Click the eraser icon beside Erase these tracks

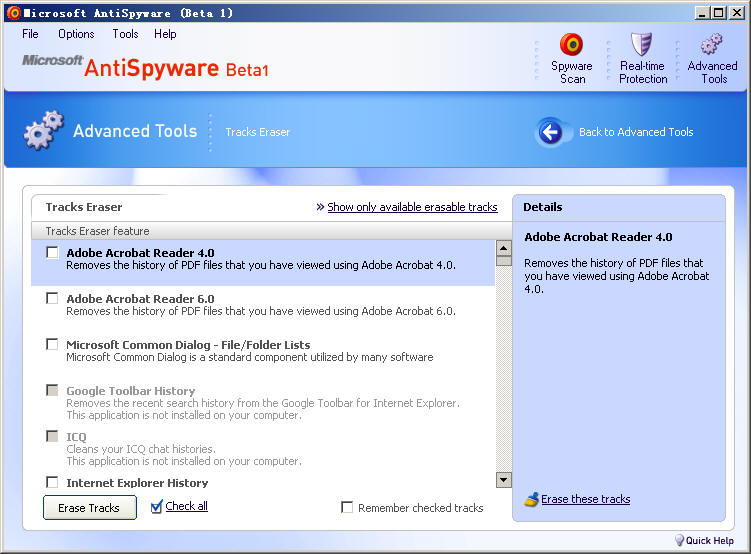click(x=532, y=499)
